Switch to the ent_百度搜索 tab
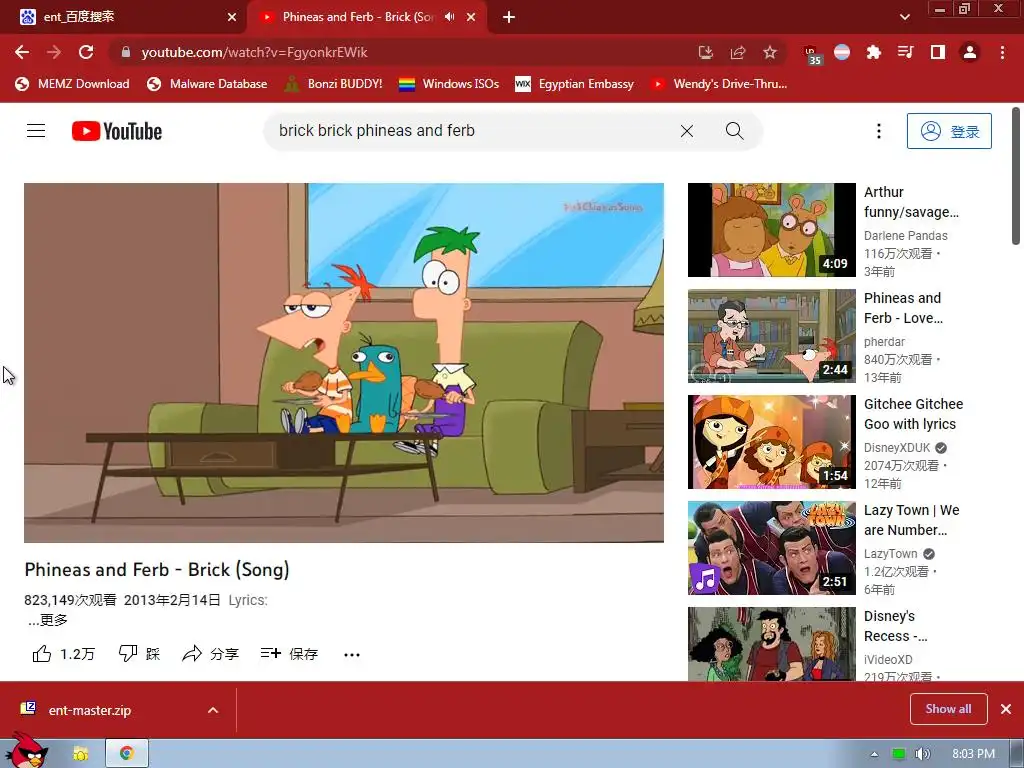Screen dimensions: 1024x768 (123, 17)
